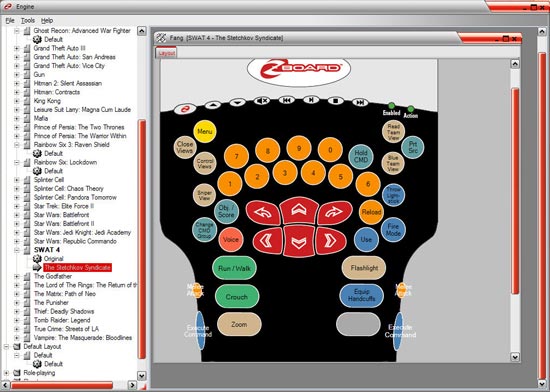Expand the Grand Theft Auto III node
Screen dimensions: 550x392
click(17, 48)
